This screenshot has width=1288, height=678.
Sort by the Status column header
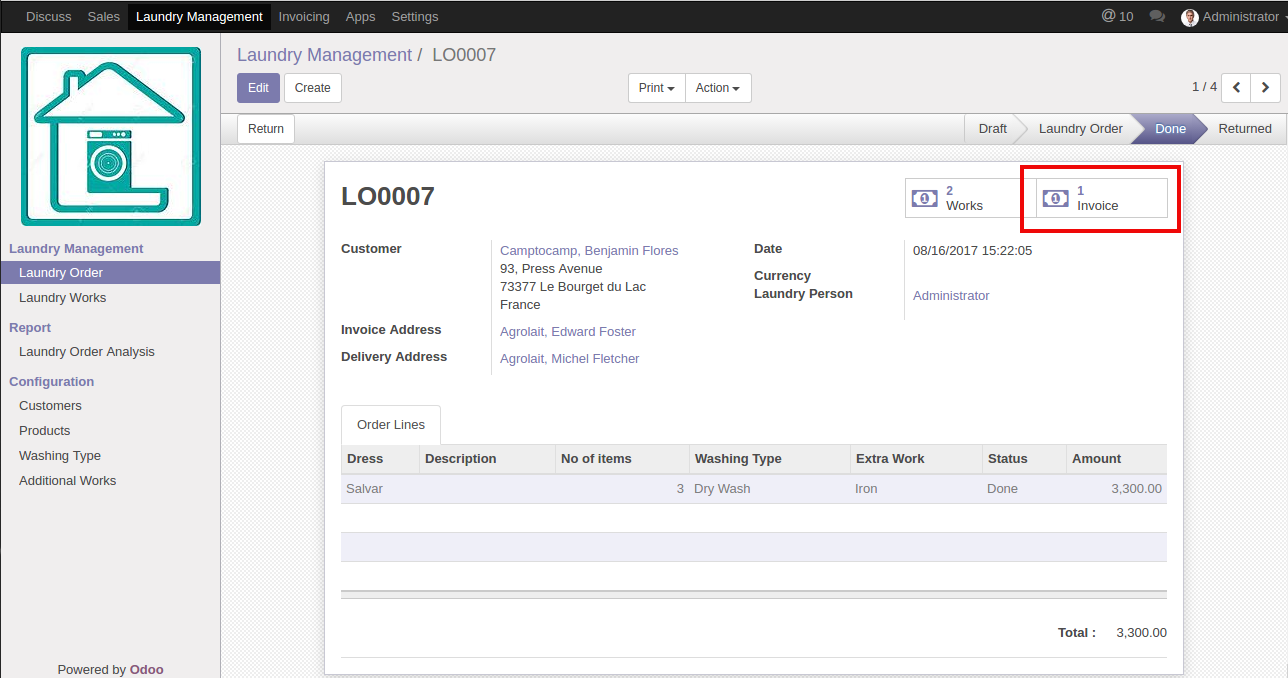(1024, 459)
